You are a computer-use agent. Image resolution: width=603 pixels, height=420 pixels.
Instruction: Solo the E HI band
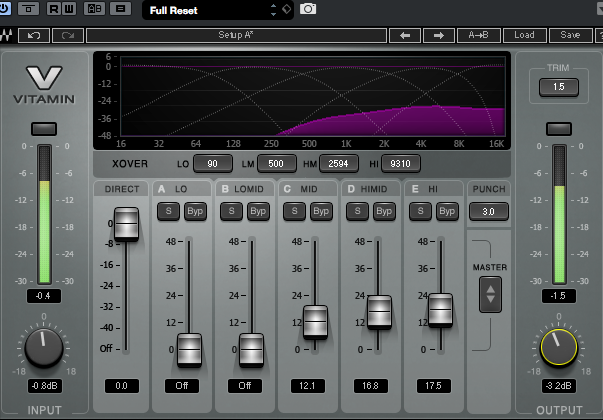point(420,211)
